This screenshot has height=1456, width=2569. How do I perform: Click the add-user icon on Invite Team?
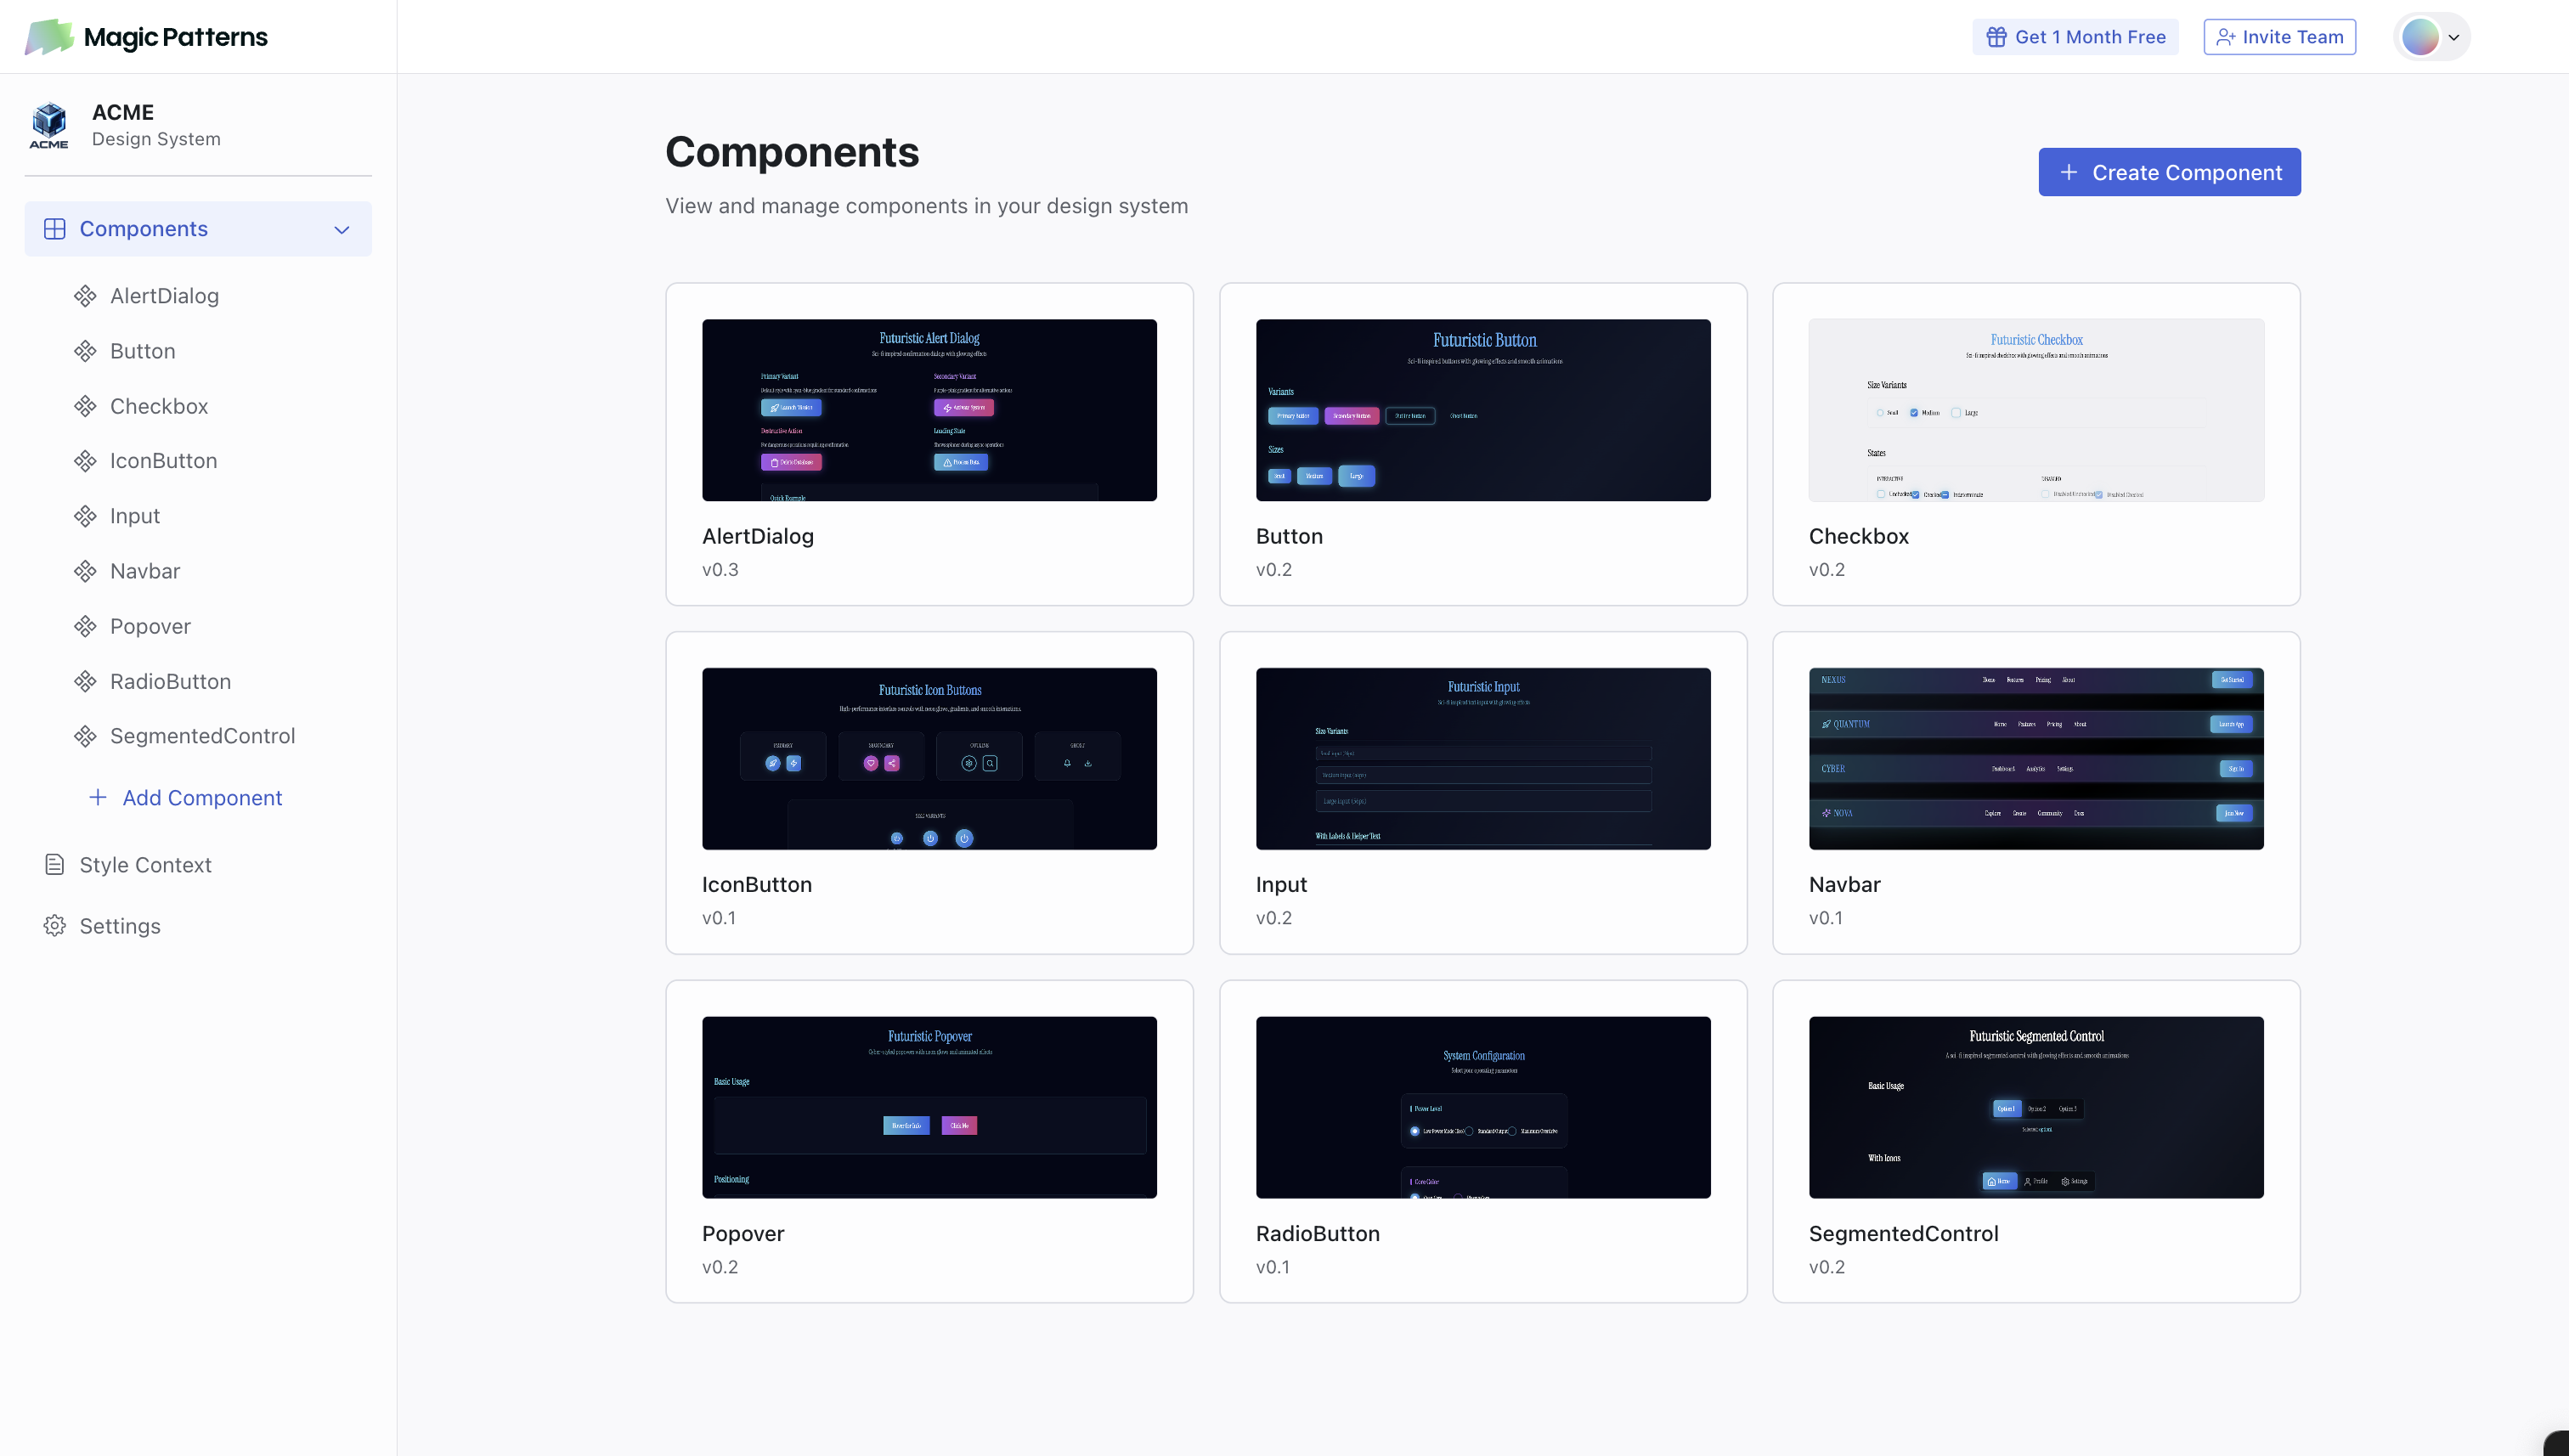coord(2225,37)
